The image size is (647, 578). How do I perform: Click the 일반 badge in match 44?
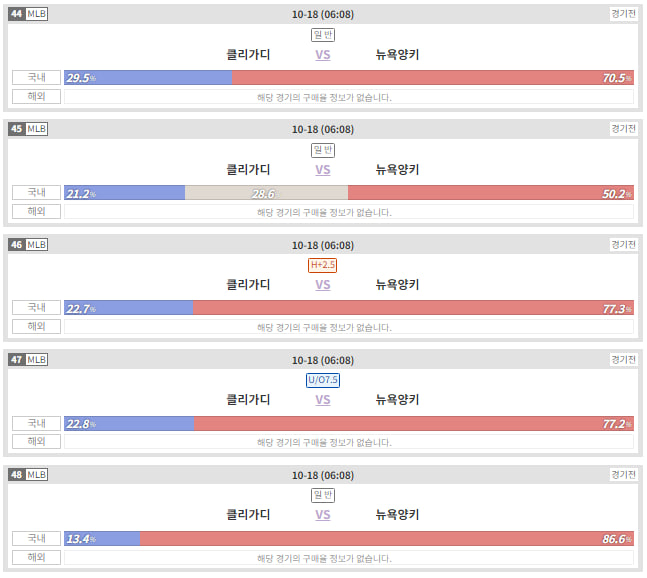(323, 35)
